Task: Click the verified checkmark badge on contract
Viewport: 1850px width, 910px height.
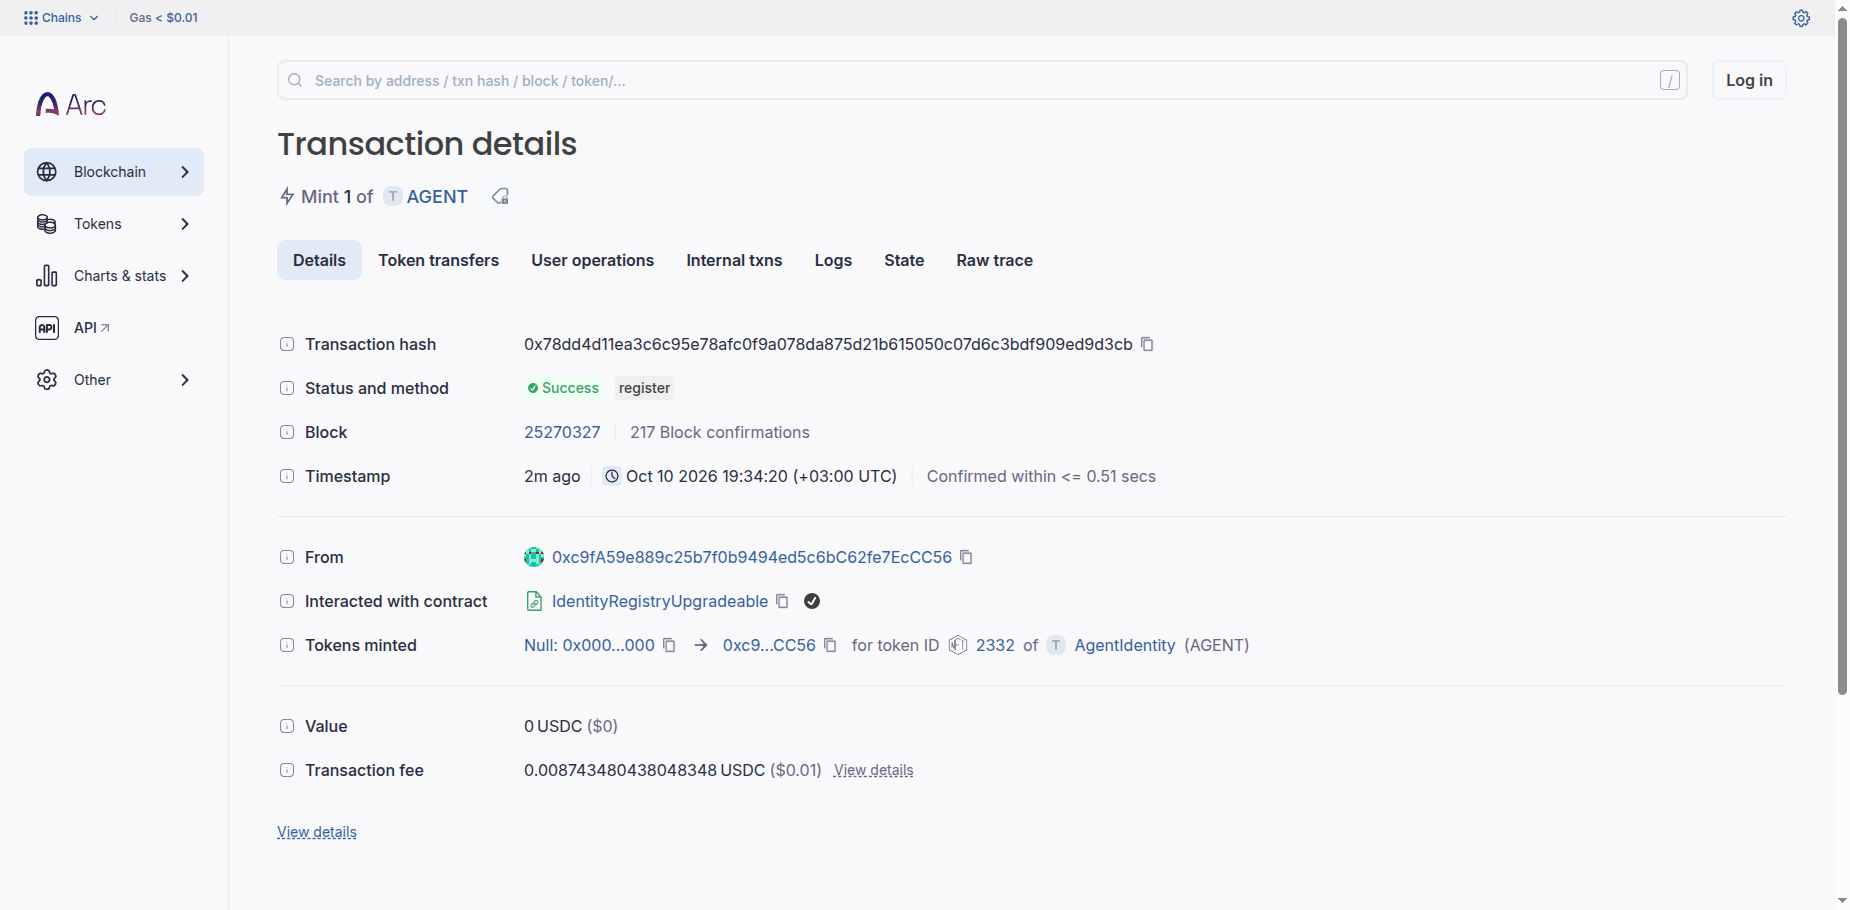Action: click(x=812, y=601)
